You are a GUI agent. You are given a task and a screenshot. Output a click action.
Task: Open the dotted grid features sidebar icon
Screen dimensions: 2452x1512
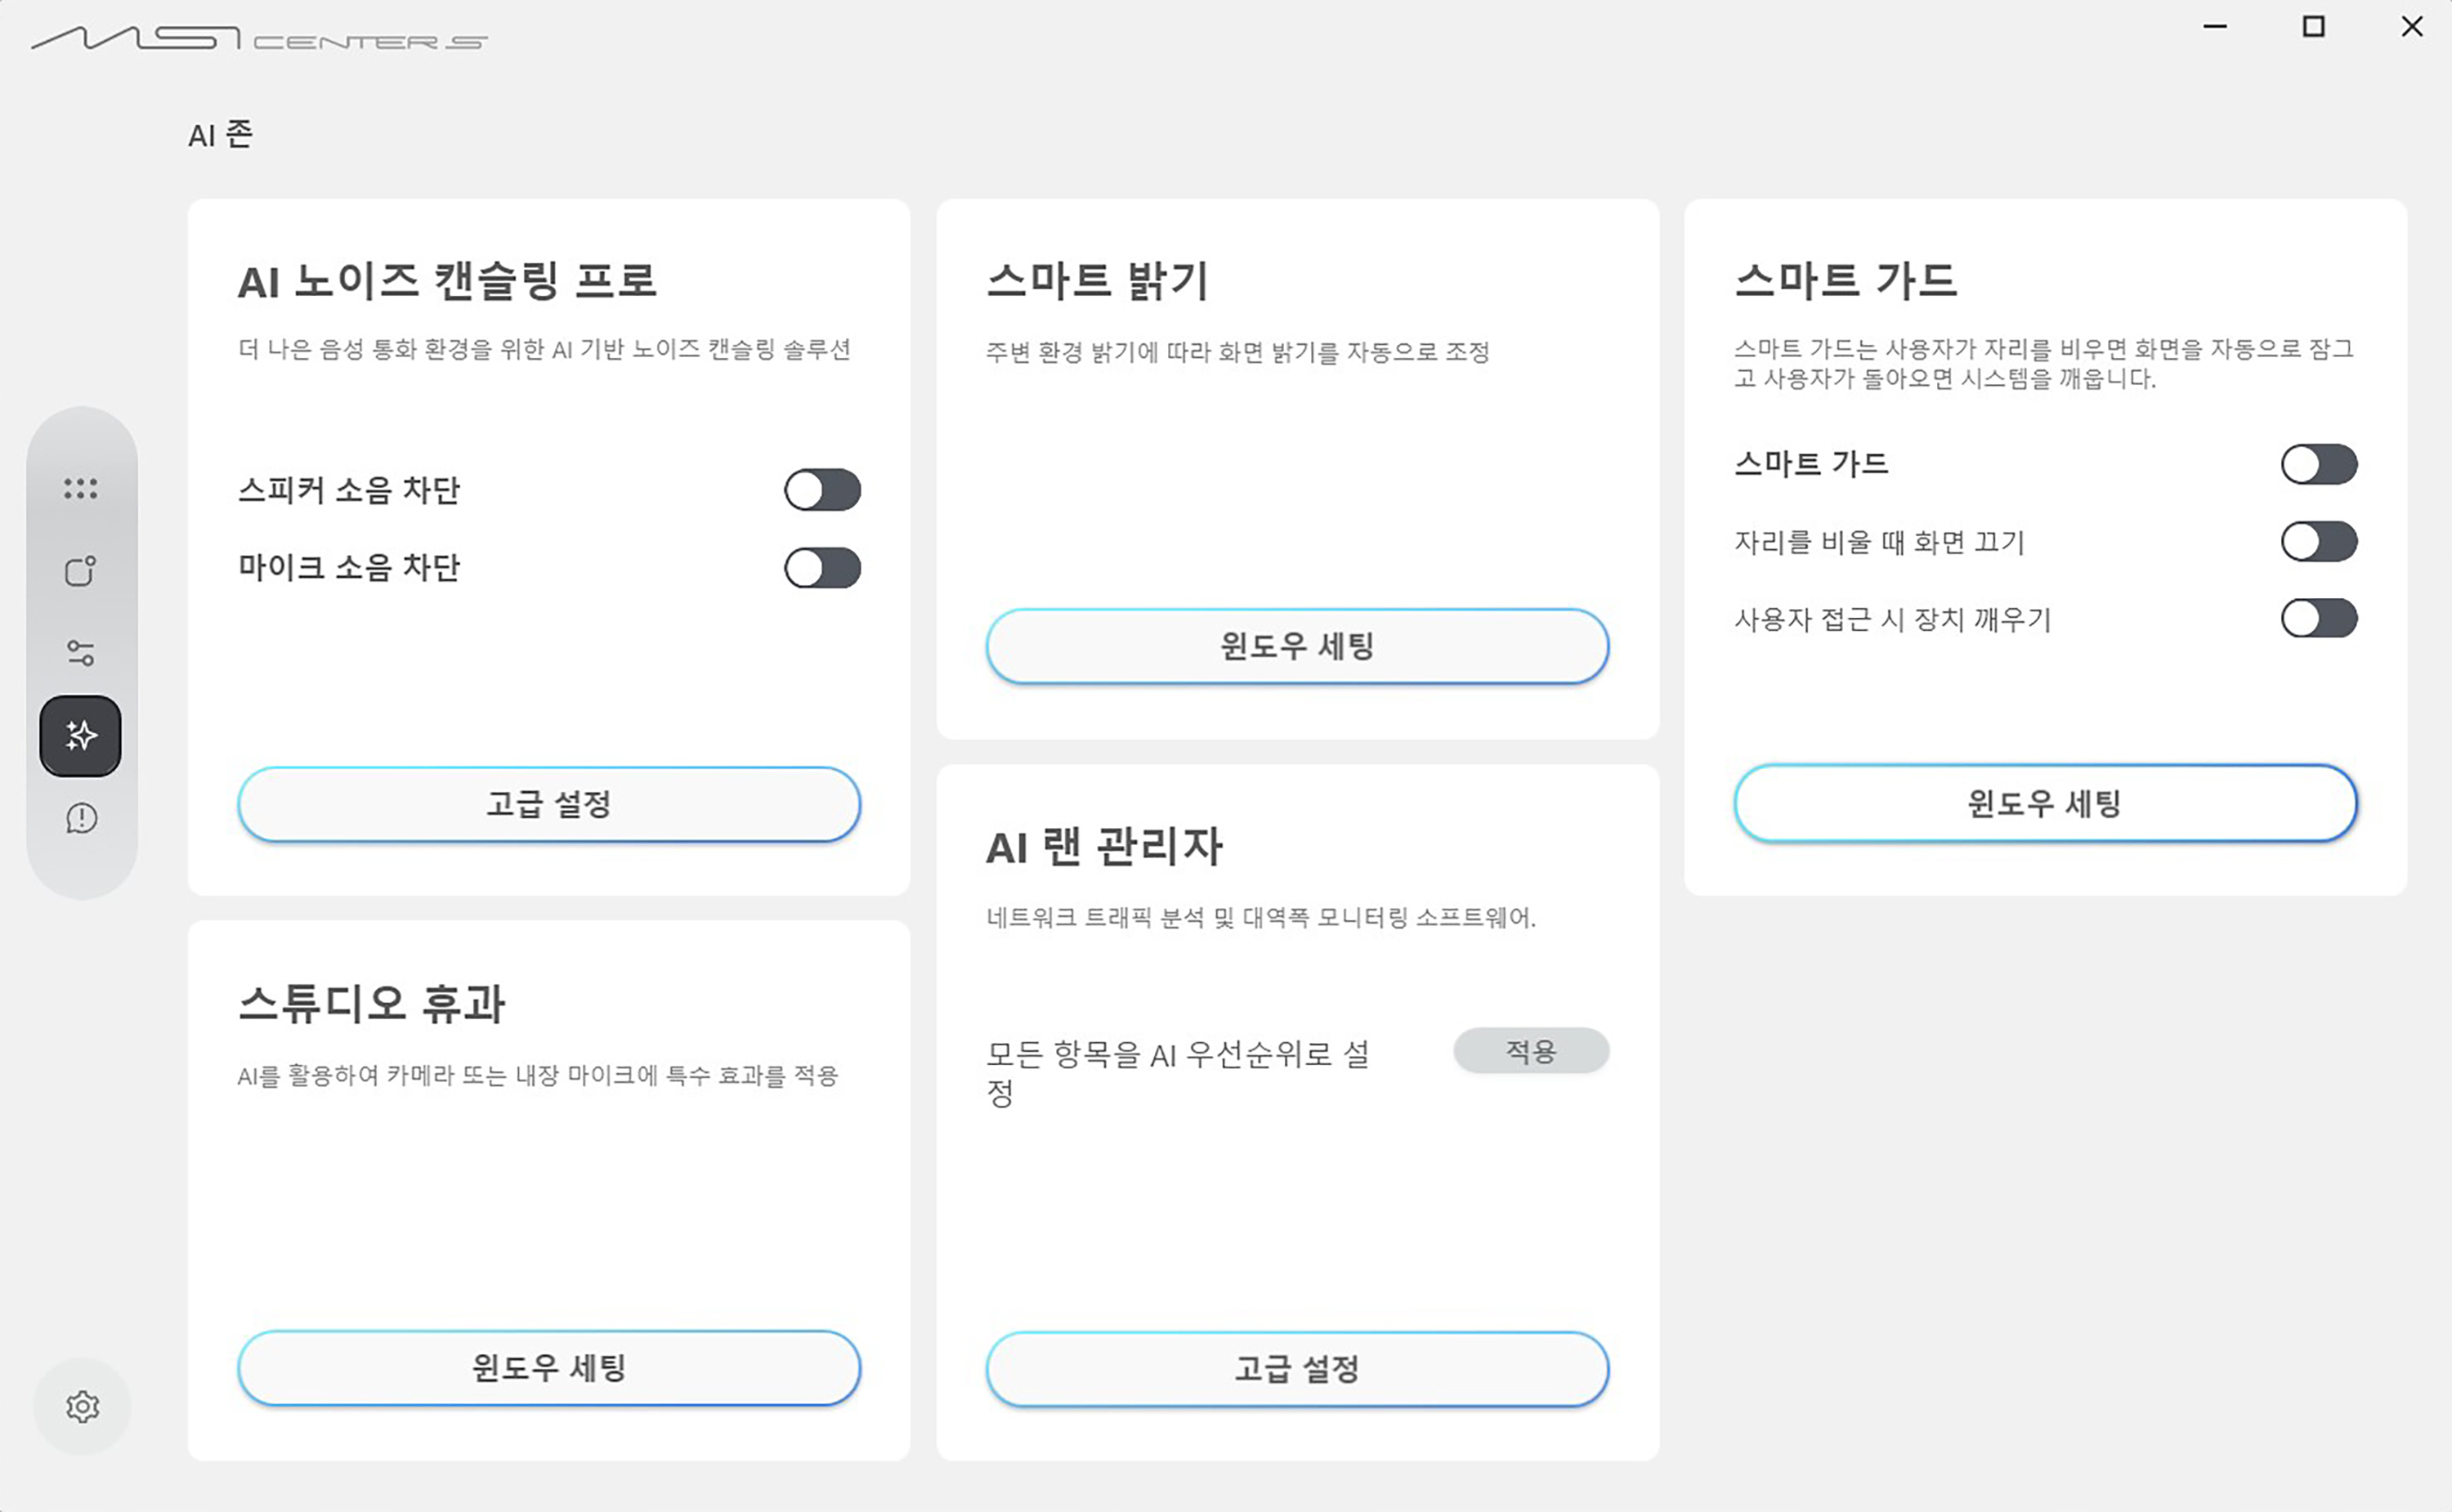pyautogui.click(x=81, y=488)
